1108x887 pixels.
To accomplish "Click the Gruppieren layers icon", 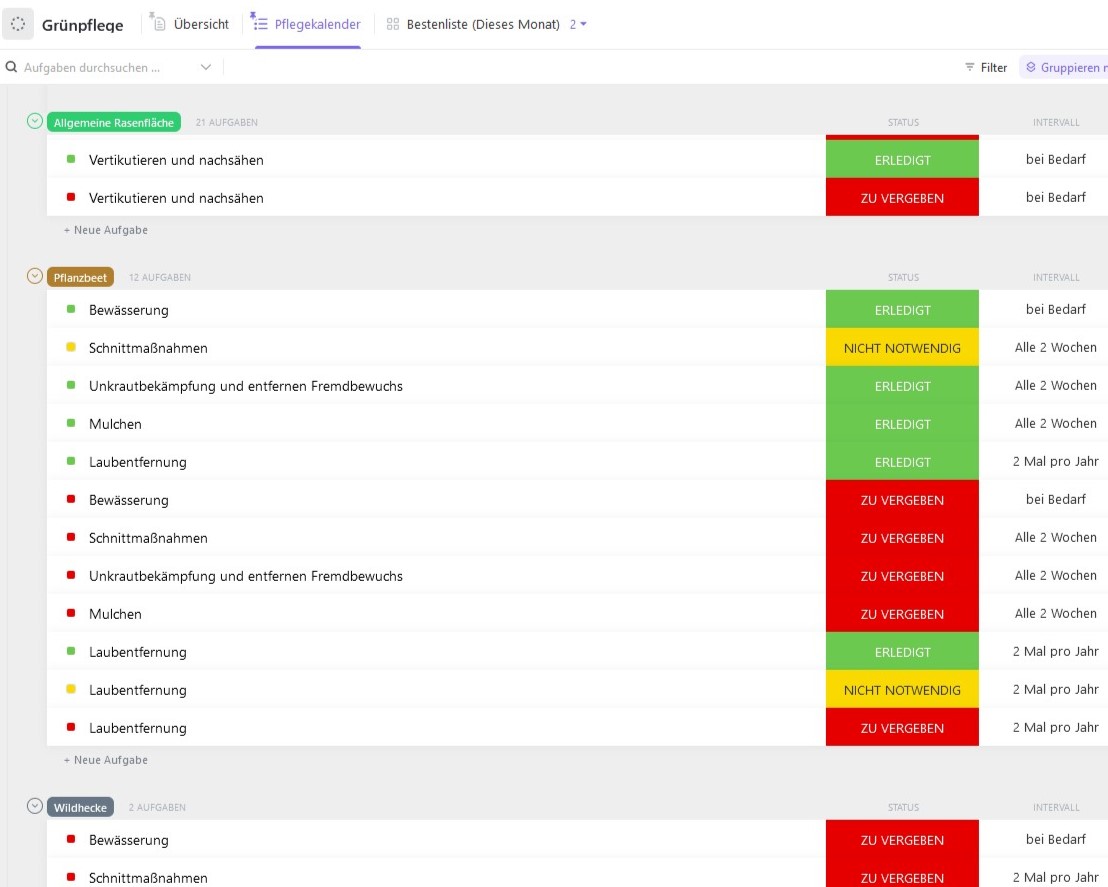I will 1031,68.
